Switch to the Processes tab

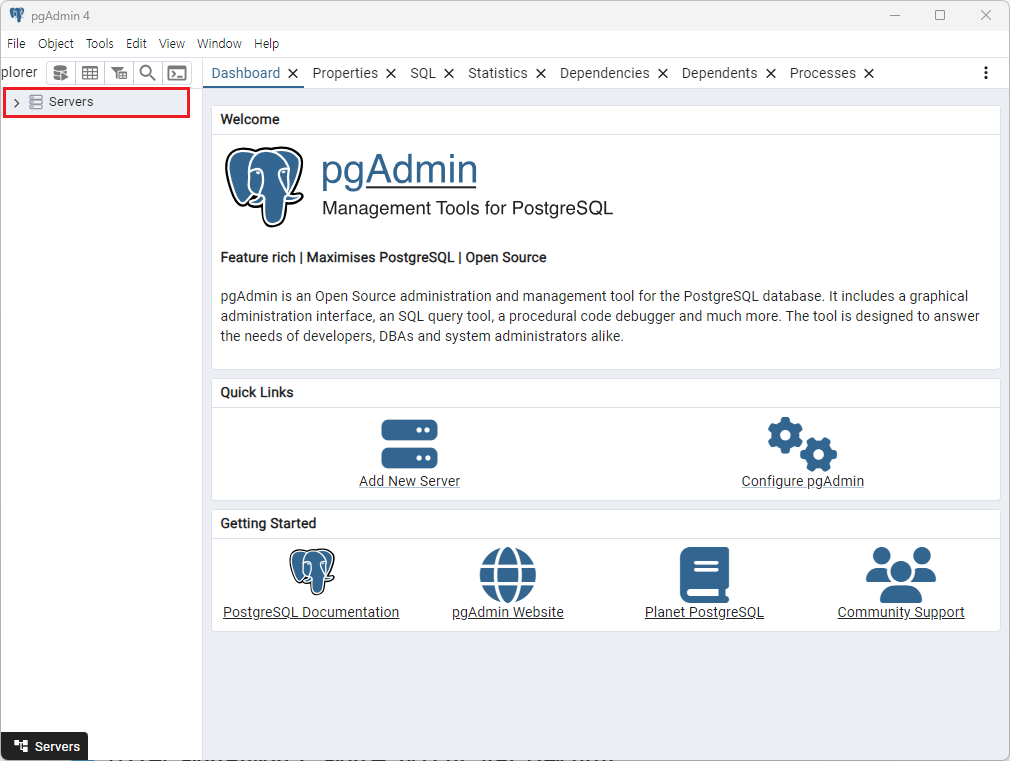[823, 73]
